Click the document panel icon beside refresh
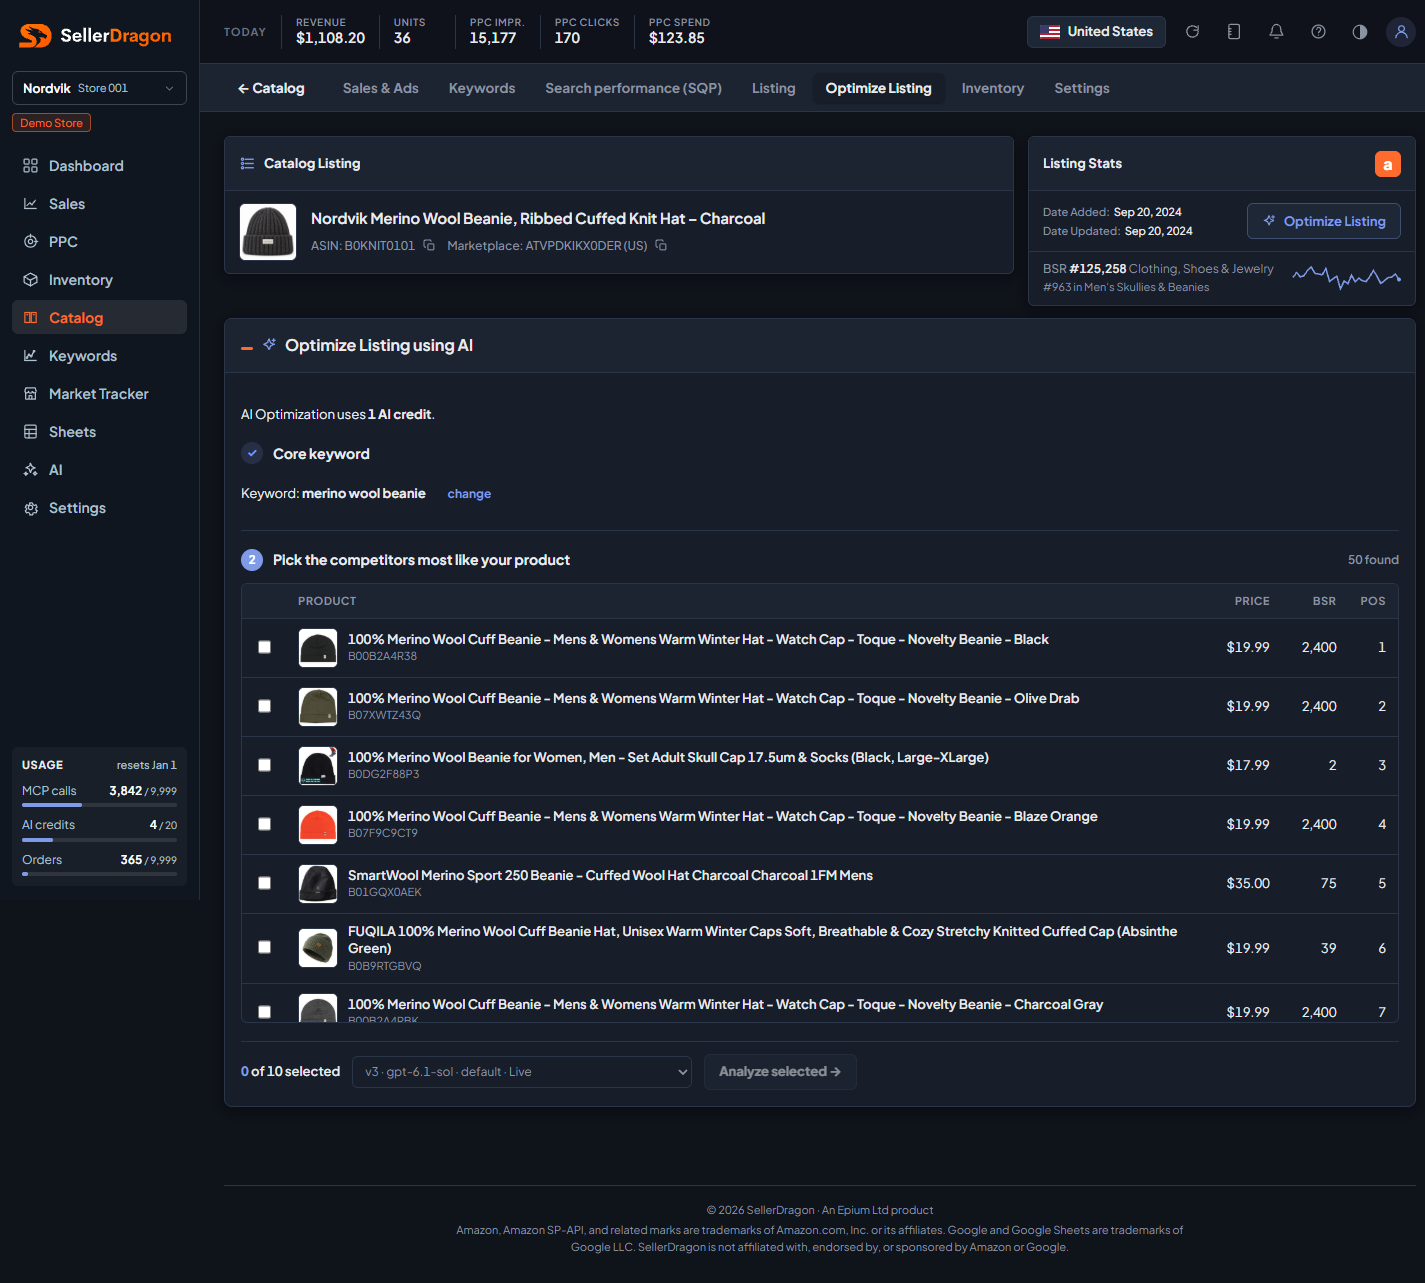Screen dimensions: 1425x1283 (x=1234, y=32)
